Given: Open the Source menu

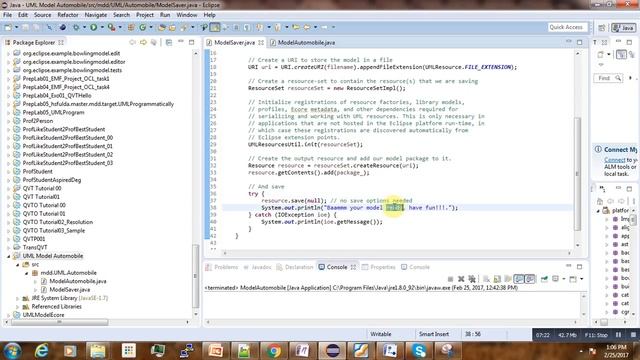Looking at the screenshot, I should click(x=42, y=15).
